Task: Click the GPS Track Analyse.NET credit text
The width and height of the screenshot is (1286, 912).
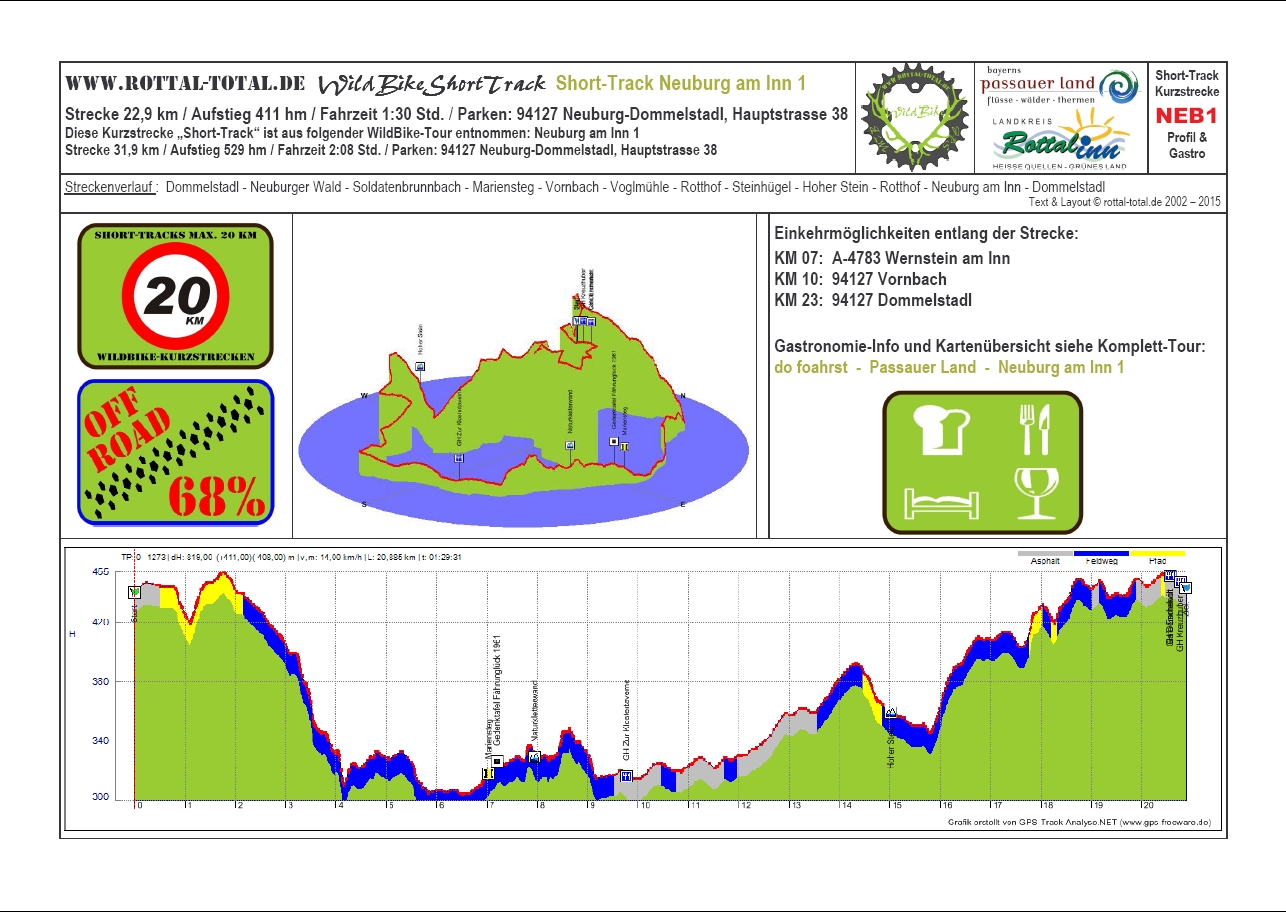Action: [x=1080, y=822]
